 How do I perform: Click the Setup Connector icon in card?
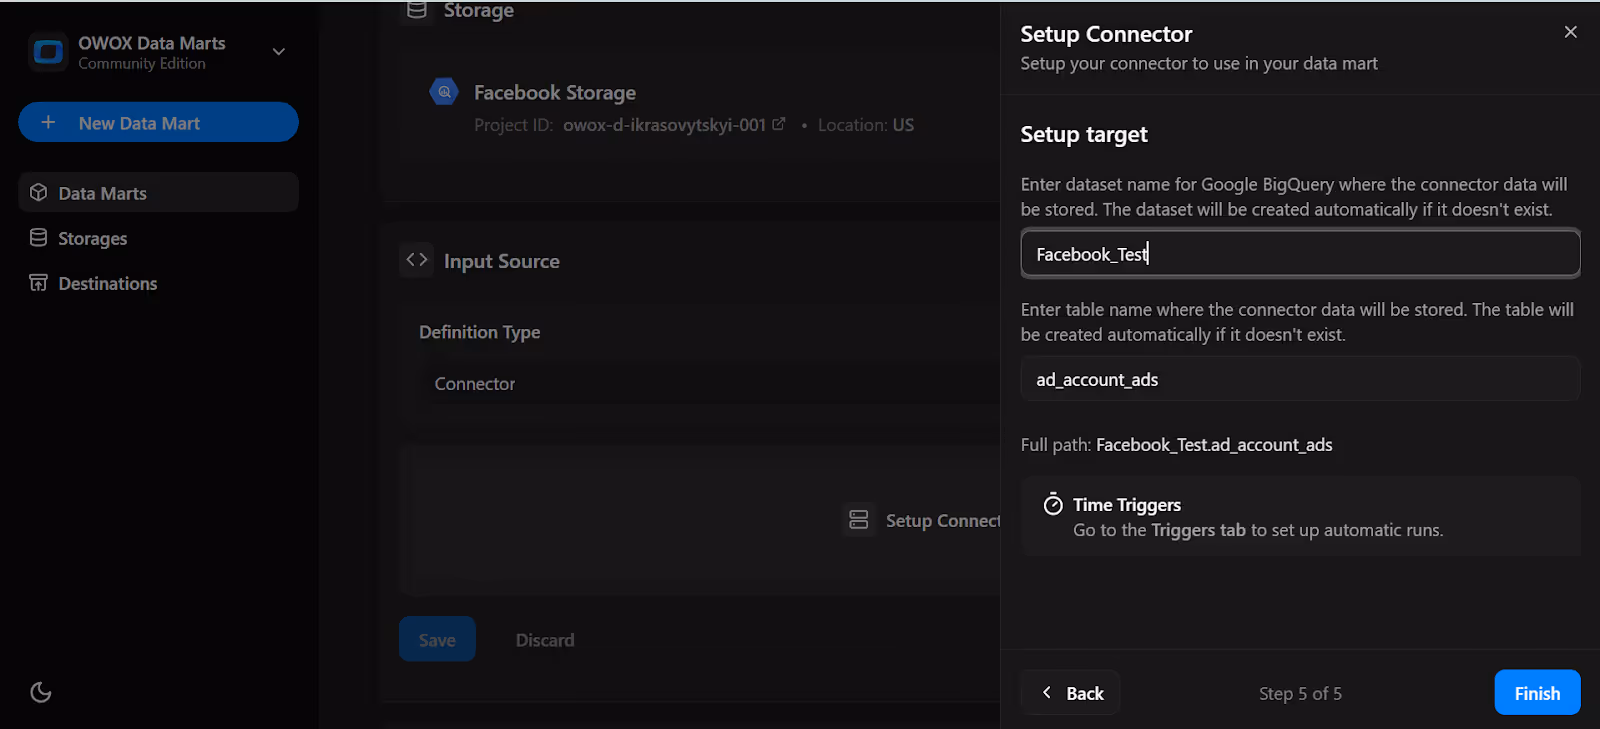859,520
